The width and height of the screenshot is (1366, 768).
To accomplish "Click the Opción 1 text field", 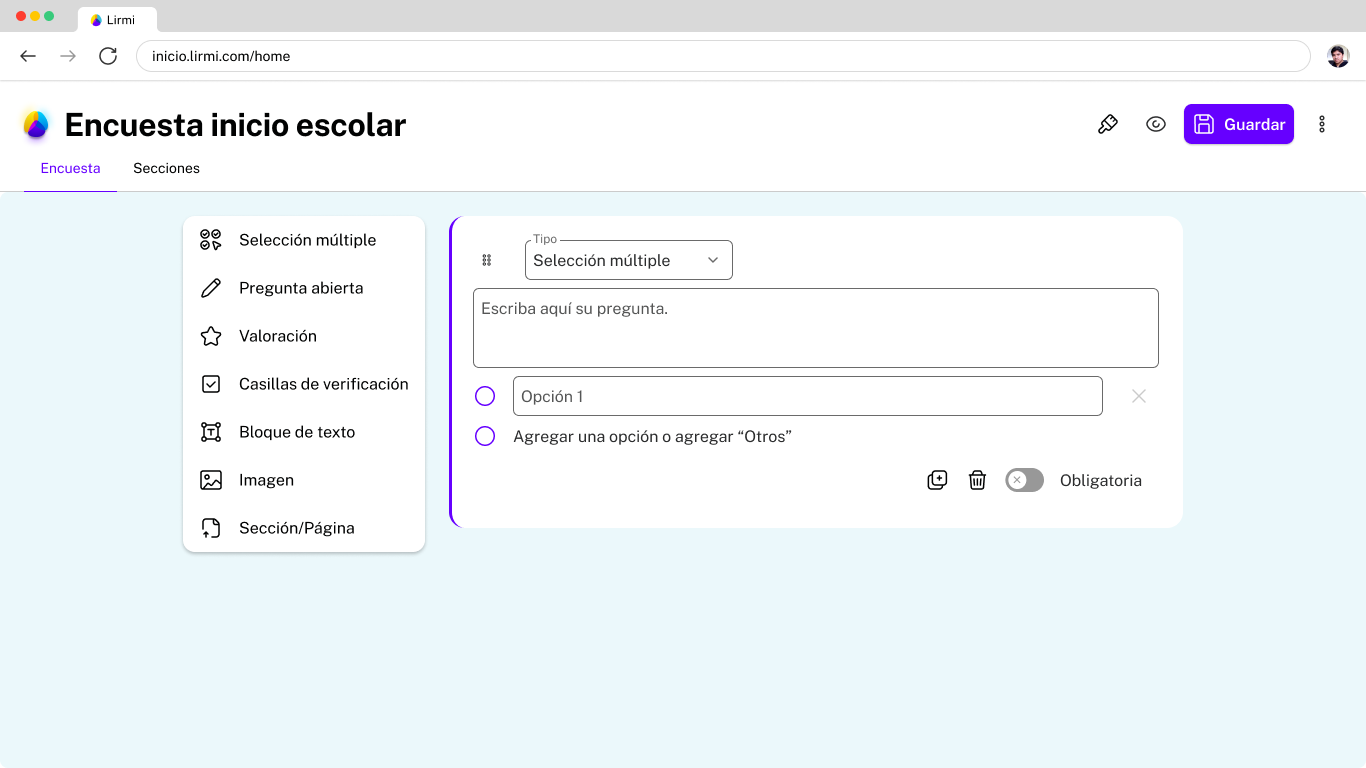I will [808, 396].
